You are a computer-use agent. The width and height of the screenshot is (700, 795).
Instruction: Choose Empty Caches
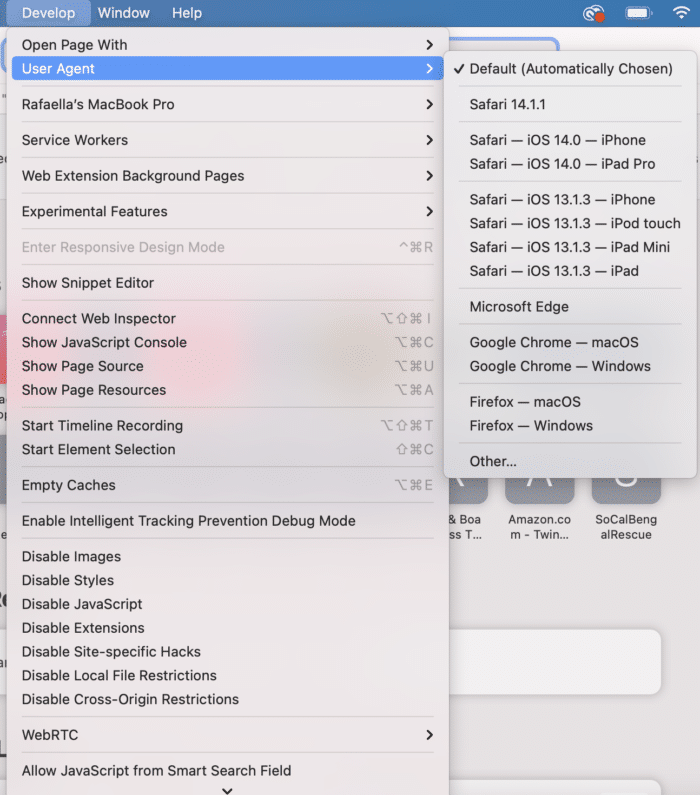click(x=228, y=485)
